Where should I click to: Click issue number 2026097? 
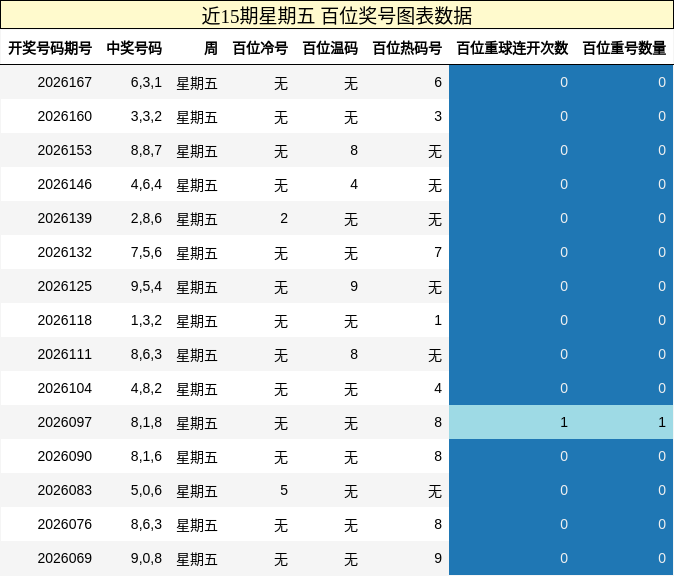(x=64, y=422)
